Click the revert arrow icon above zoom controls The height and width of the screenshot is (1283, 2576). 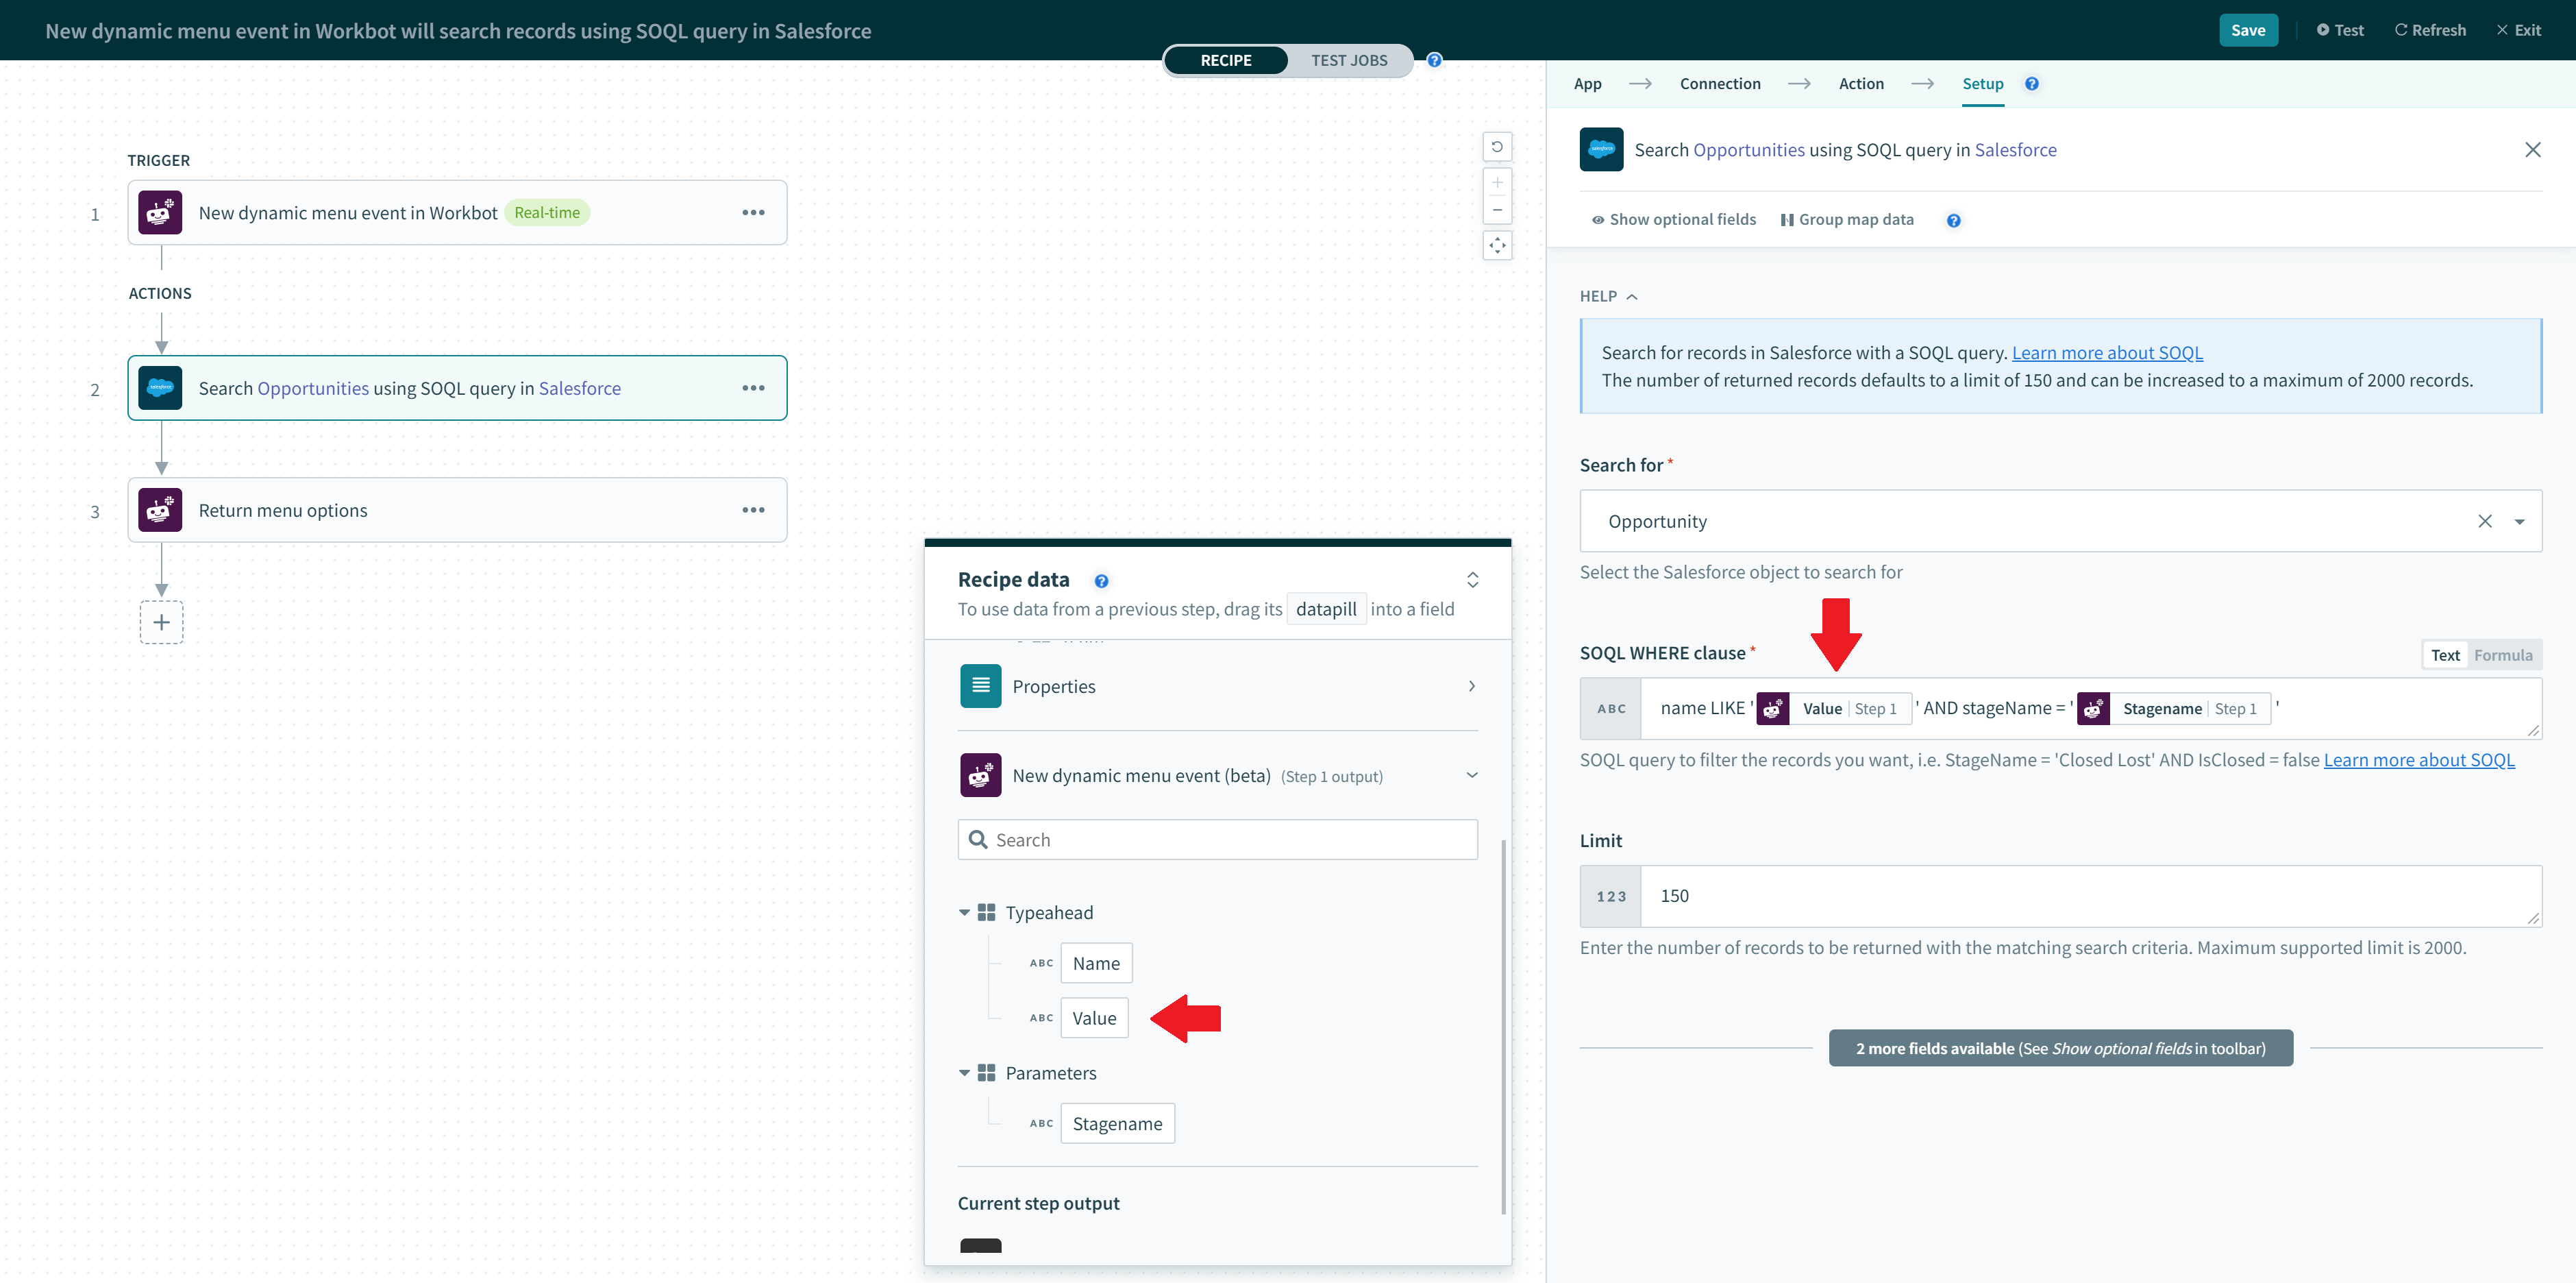coord(1497,146)
